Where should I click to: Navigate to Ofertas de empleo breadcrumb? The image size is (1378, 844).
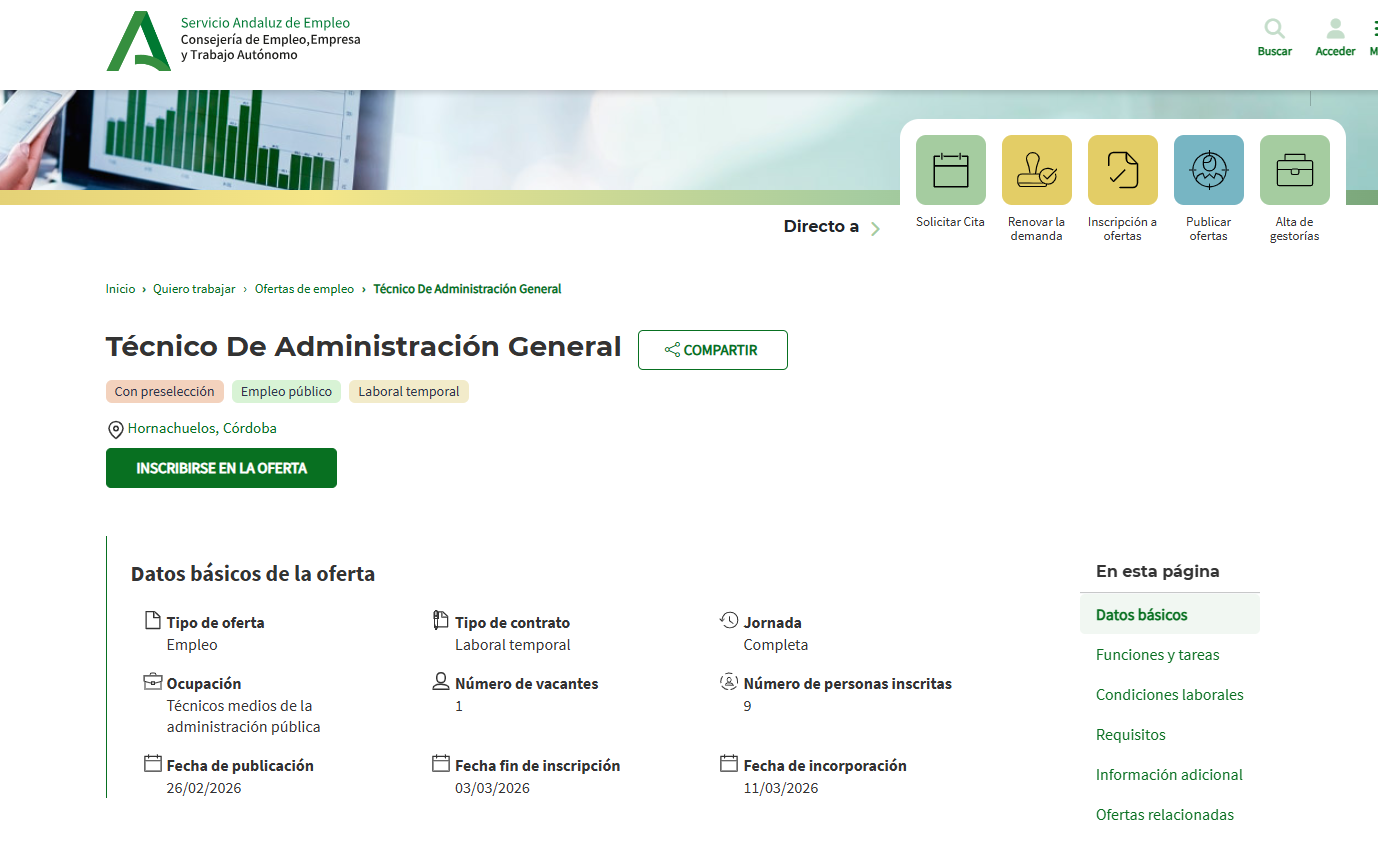point(304,289)
